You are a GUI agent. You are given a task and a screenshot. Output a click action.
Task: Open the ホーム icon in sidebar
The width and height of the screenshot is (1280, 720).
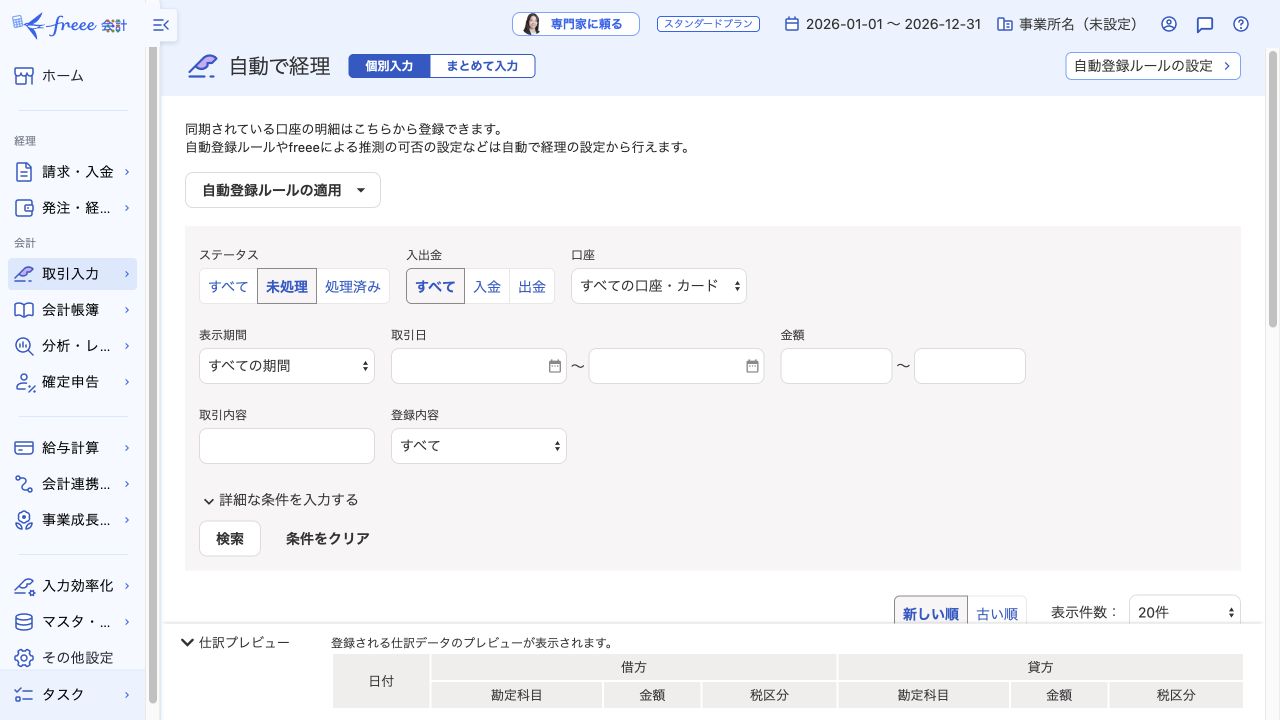pos(25,76)
